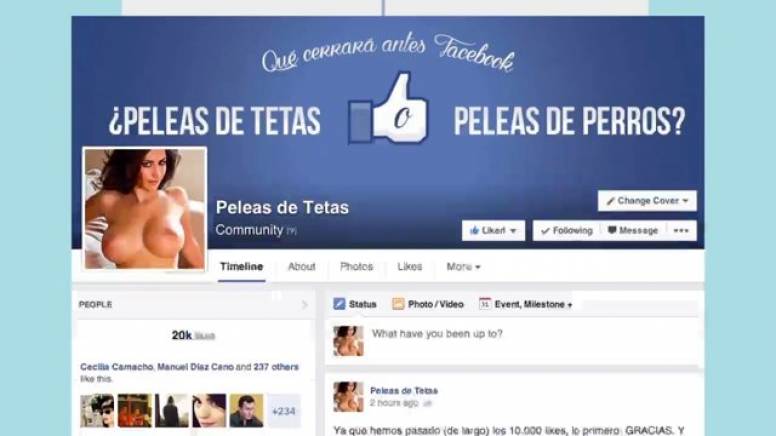Toggle the Following checkmark button
This screenshot has width=776, height=436.
tap(567, 231)
